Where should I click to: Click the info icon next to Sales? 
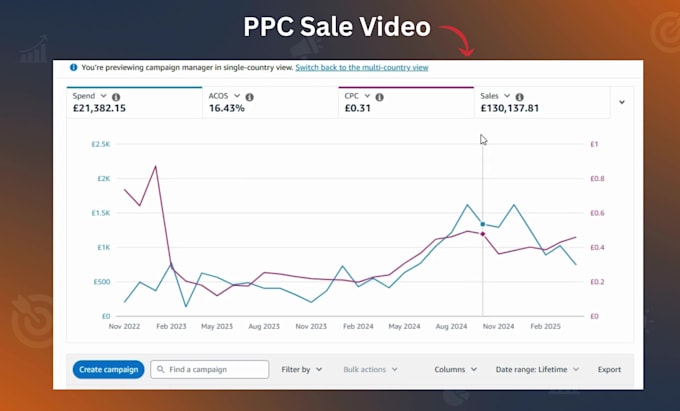tap(520, 97)
